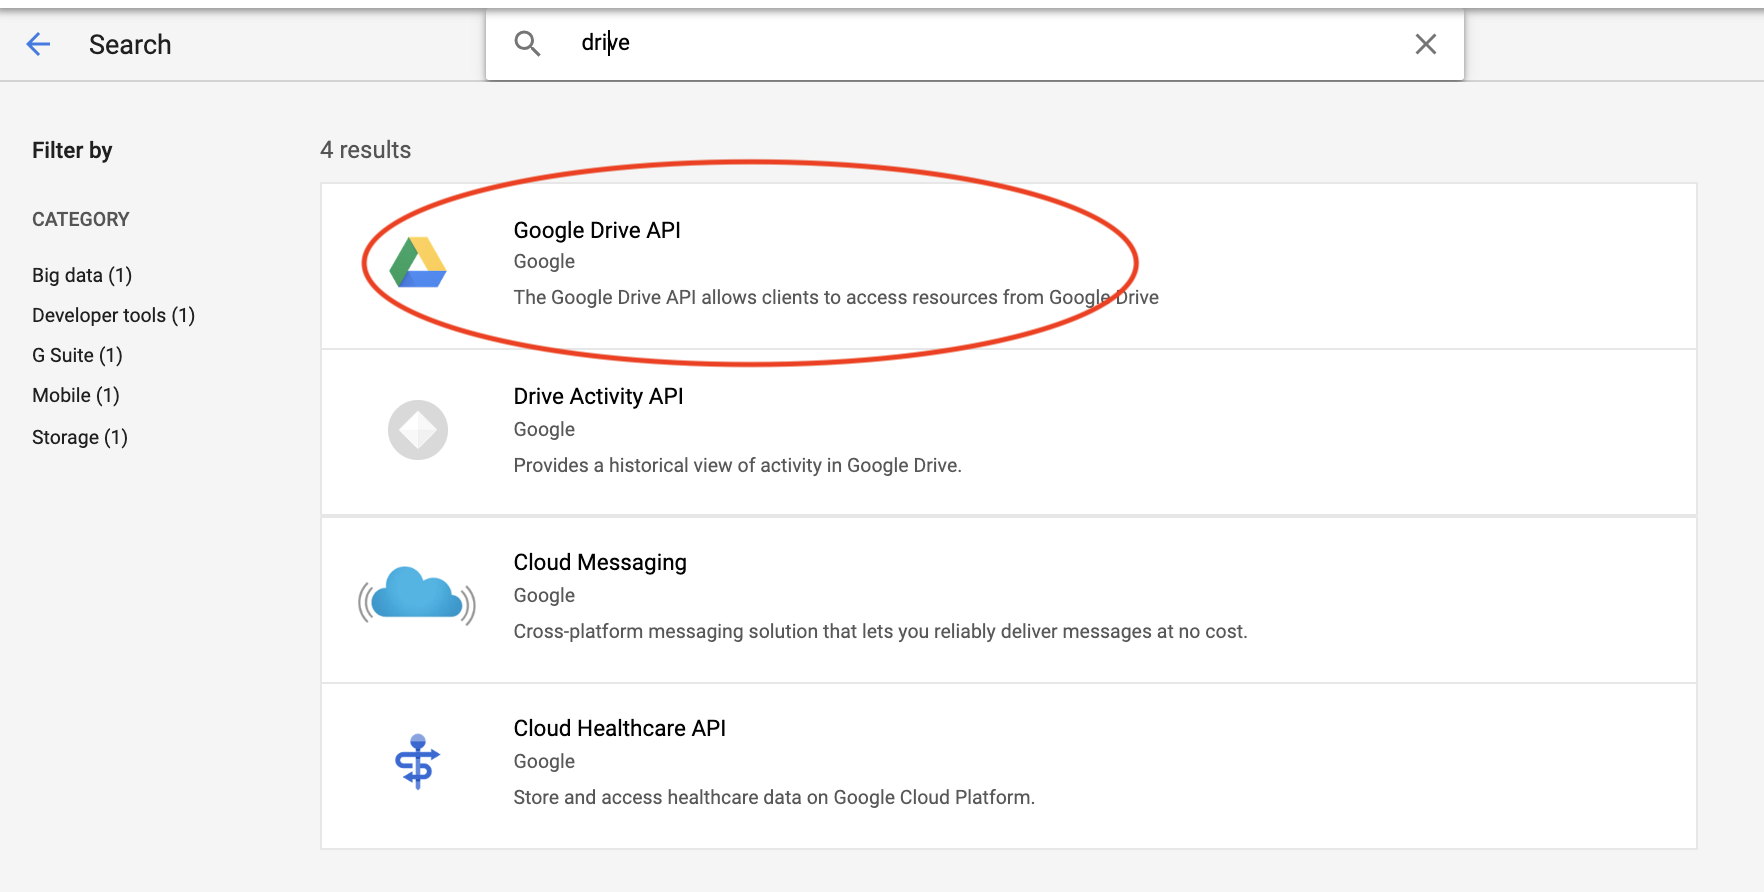Click the back arrow icon
Image resolution: width=1764 pixels, height=892 pixels.
[38, 44]
